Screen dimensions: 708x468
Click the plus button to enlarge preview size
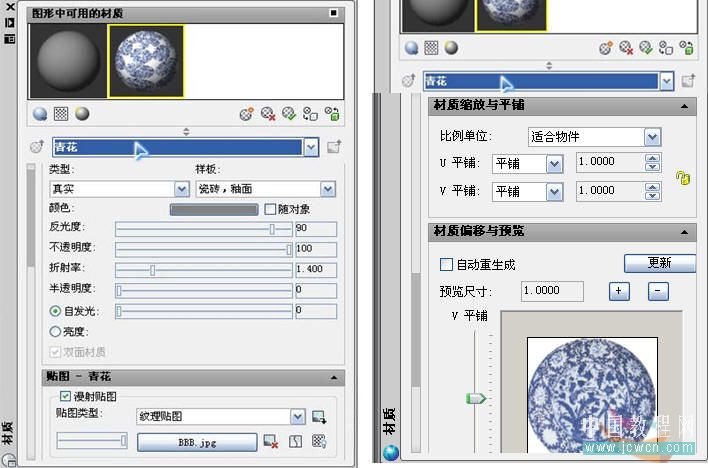[619, 291]
